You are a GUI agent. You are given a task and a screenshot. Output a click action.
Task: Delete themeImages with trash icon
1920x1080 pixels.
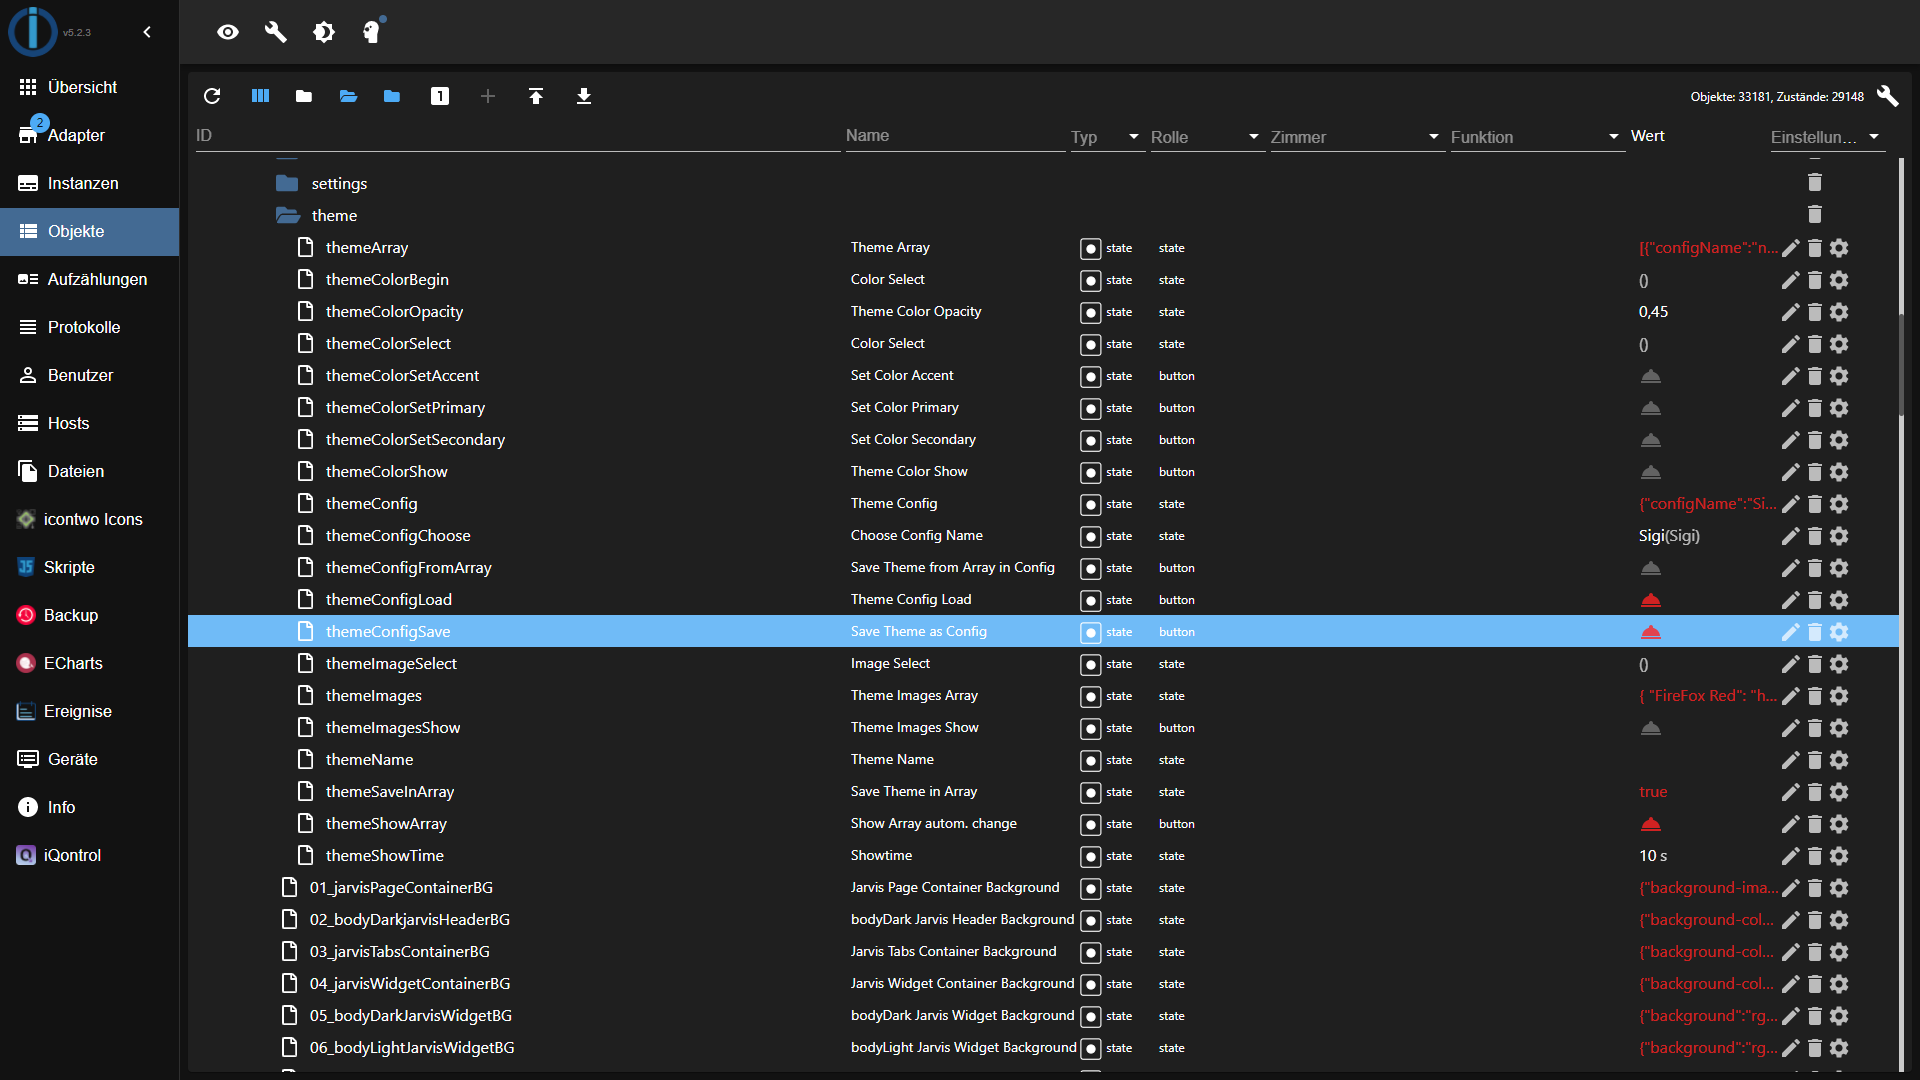point(1815,696)
